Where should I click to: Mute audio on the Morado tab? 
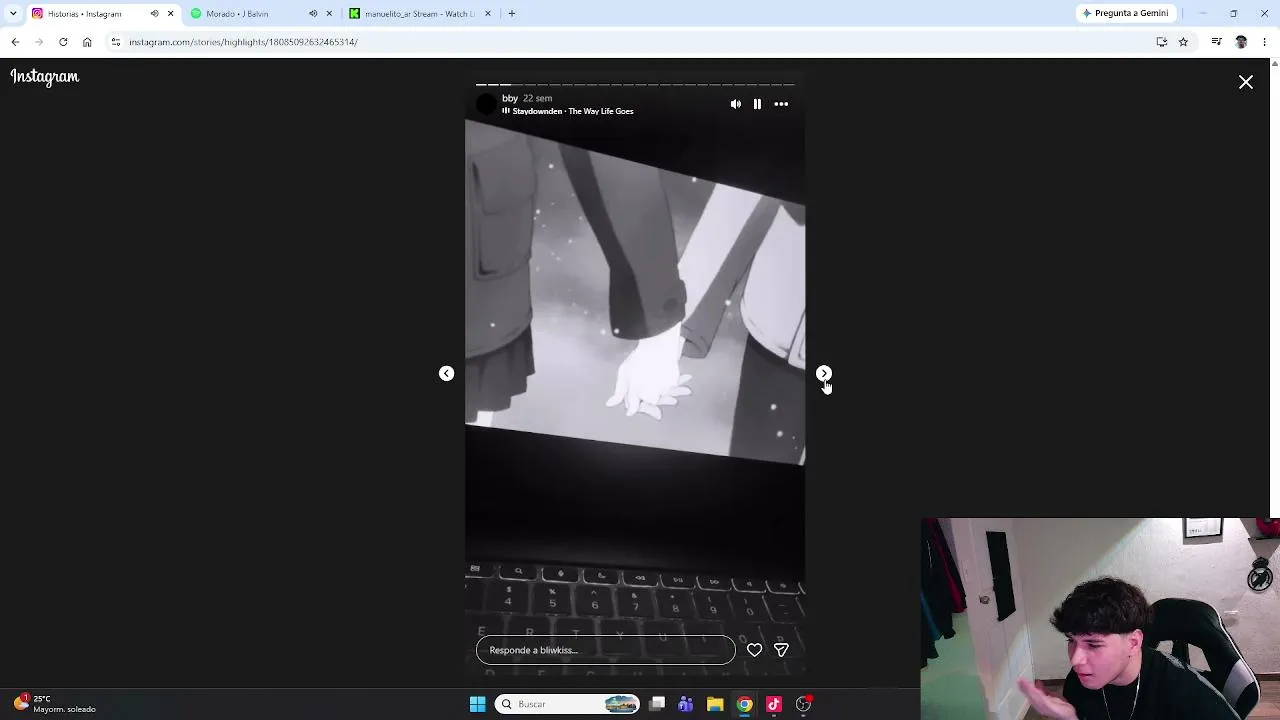tap(313, 14)
